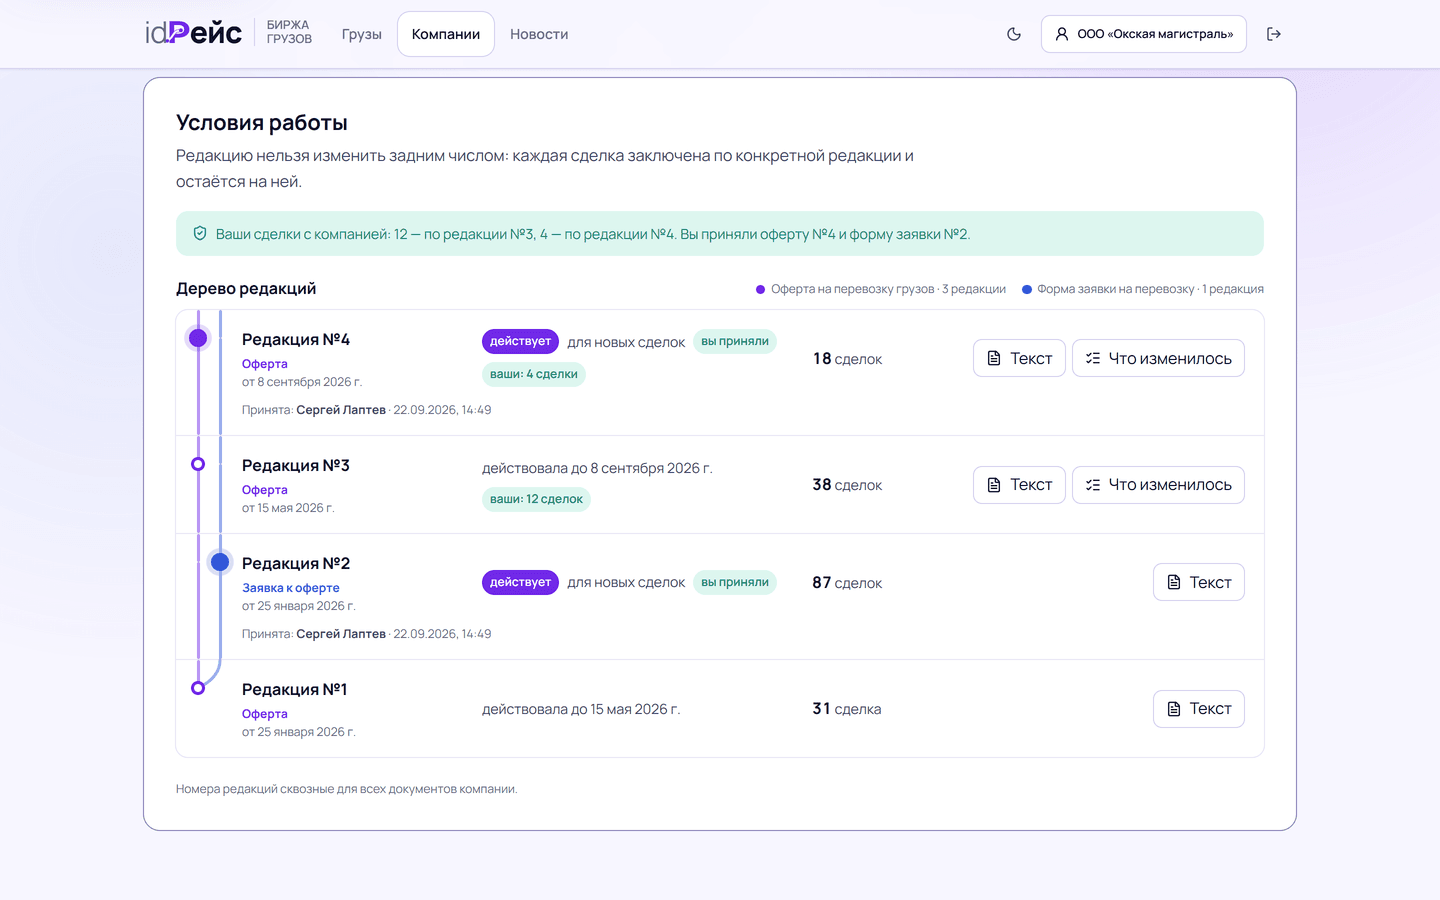This screenshot has height=900, width=1440.
Task: Click the idРейс logo
Action: click(x=194, y=33)
